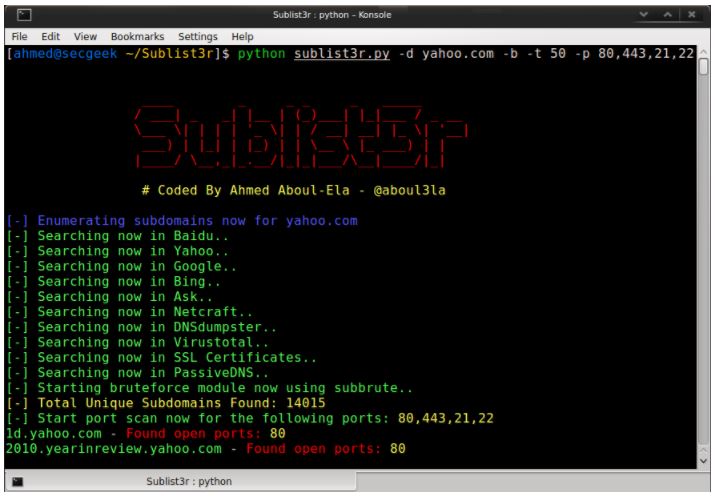Click the scrollbar down arrow

[x=704, y=461]
